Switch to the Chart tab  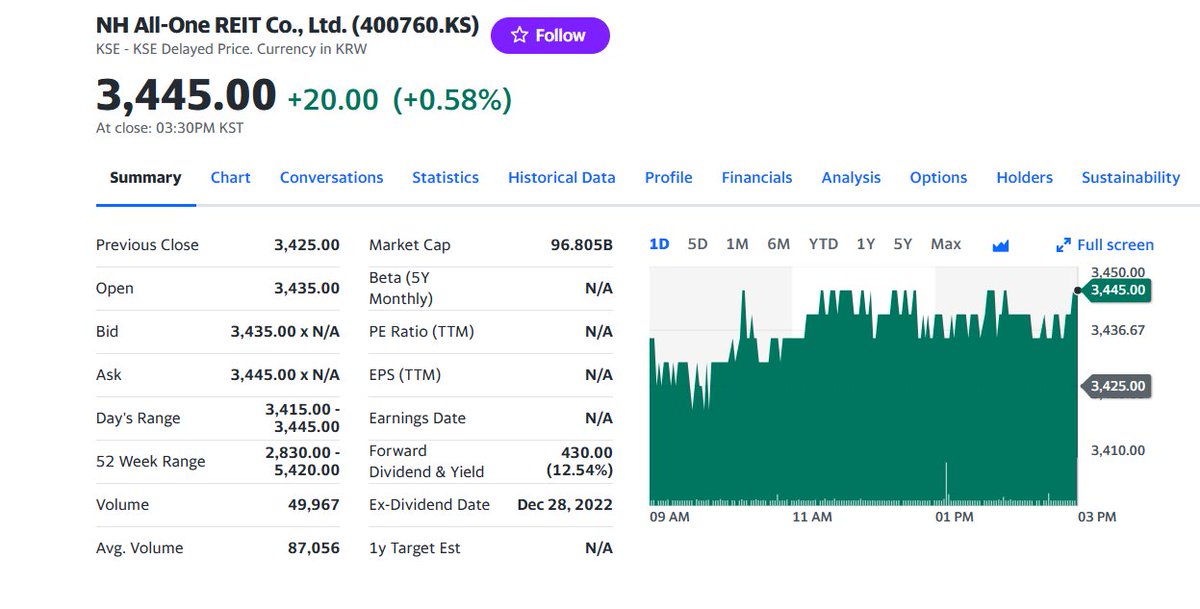(230, 177)
